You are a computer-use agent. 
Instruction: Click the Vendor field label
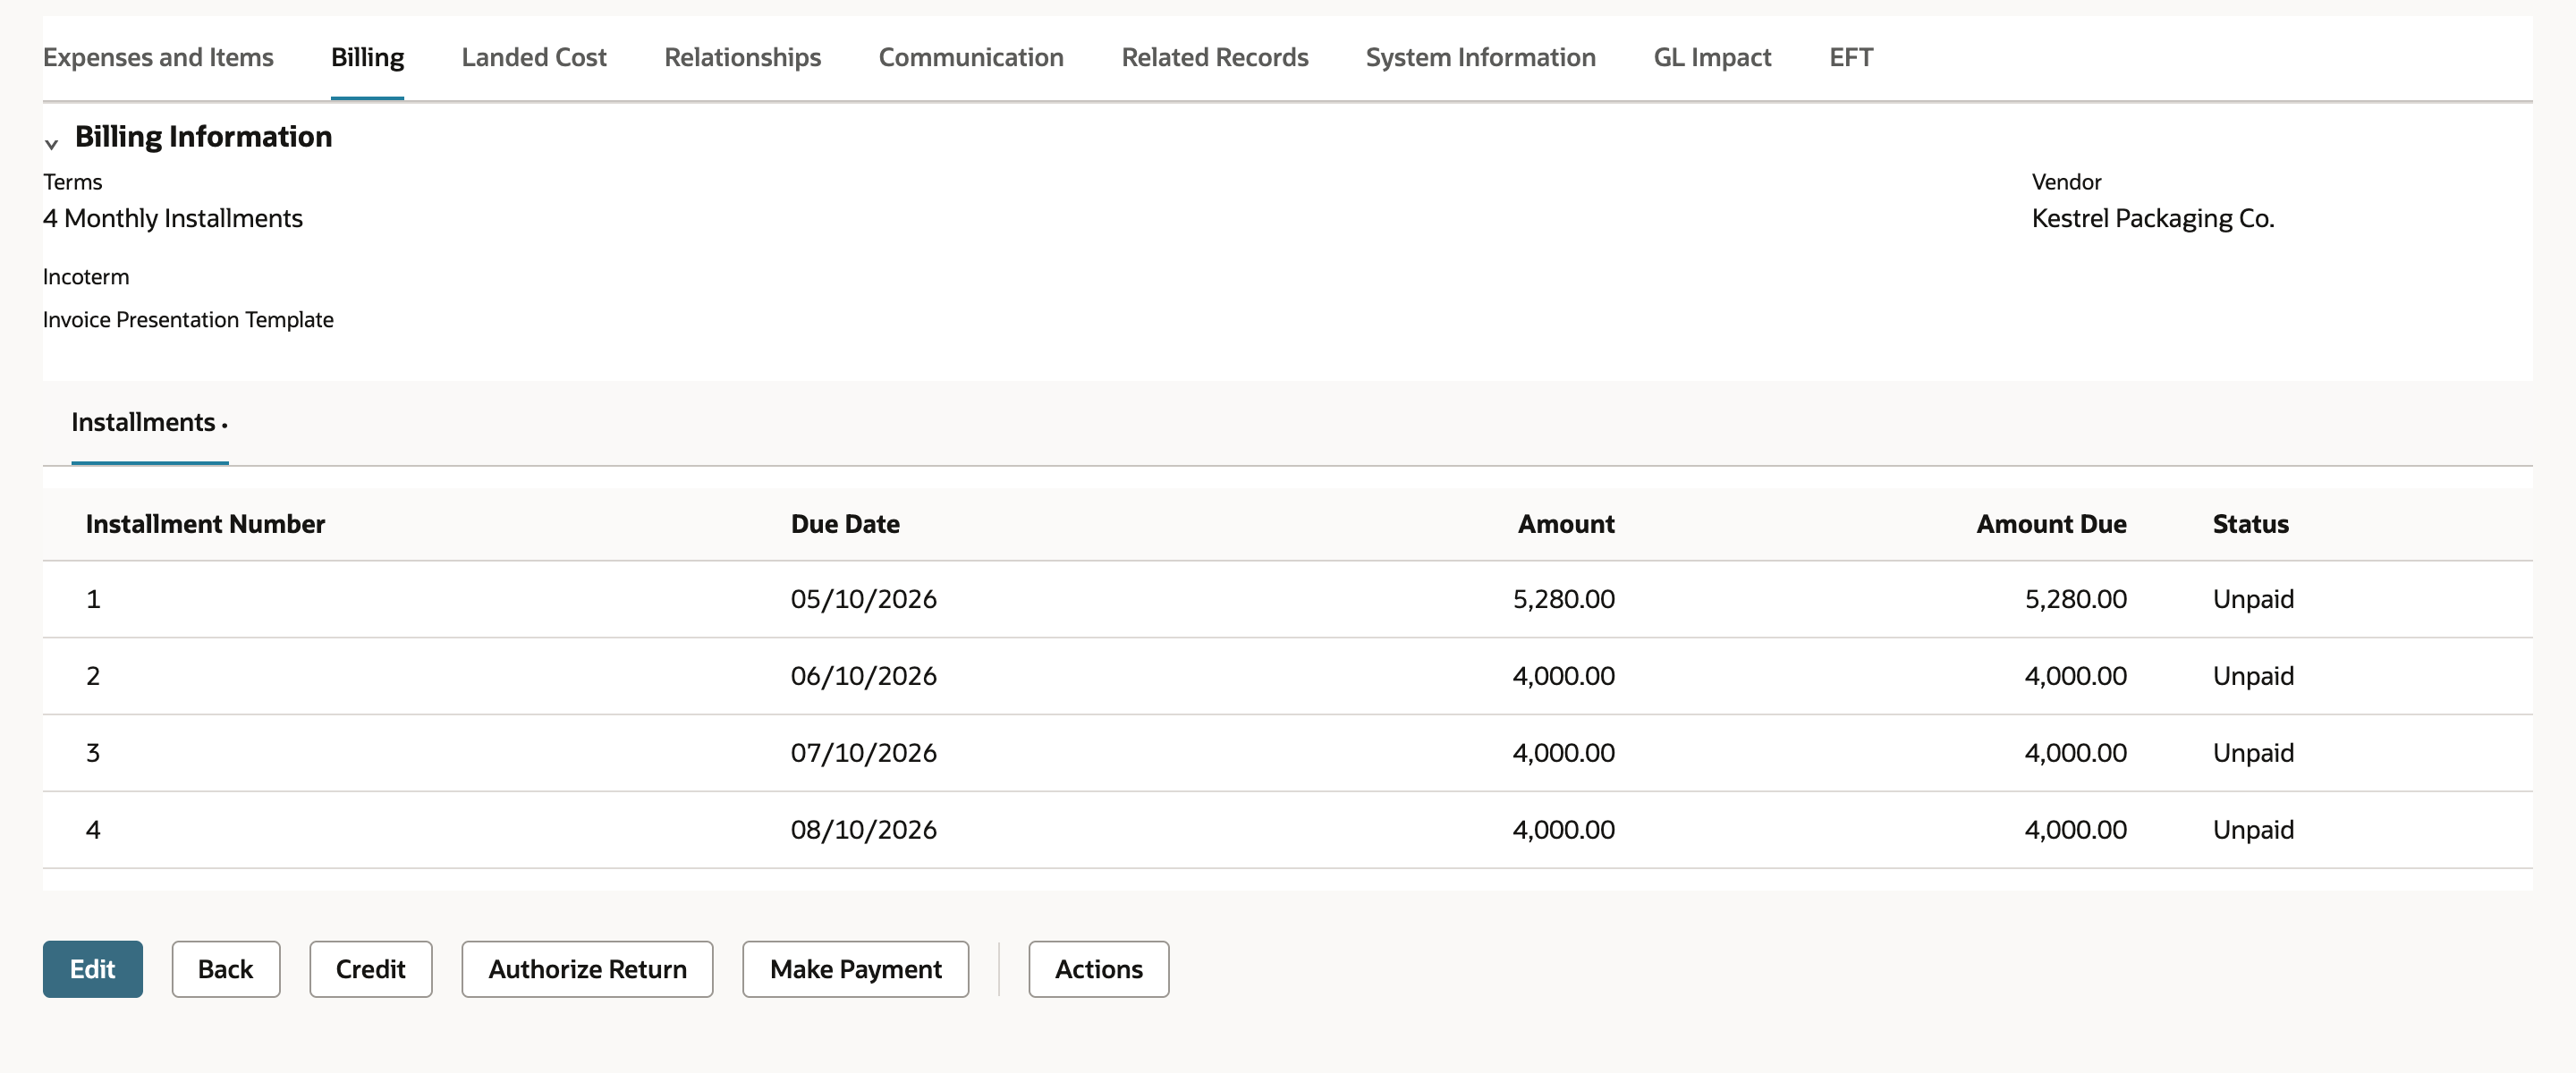[x=2066, y=182]
